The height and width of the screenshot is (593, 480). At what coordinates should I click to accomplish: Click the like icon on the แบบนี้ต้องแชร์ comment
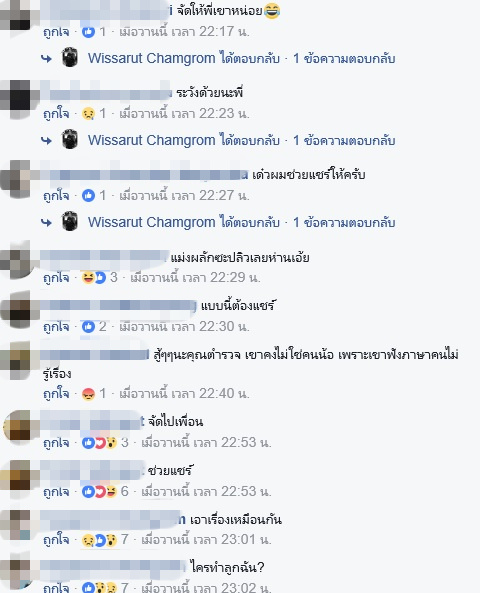point(88,327)
